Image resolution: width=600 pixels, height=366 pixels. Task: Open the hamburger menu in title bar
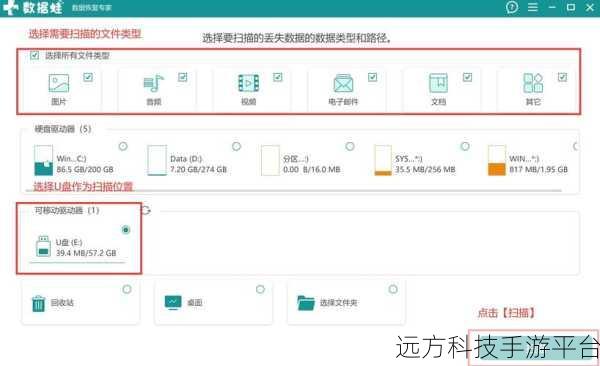pyautogui.click(x=533, y=7)
